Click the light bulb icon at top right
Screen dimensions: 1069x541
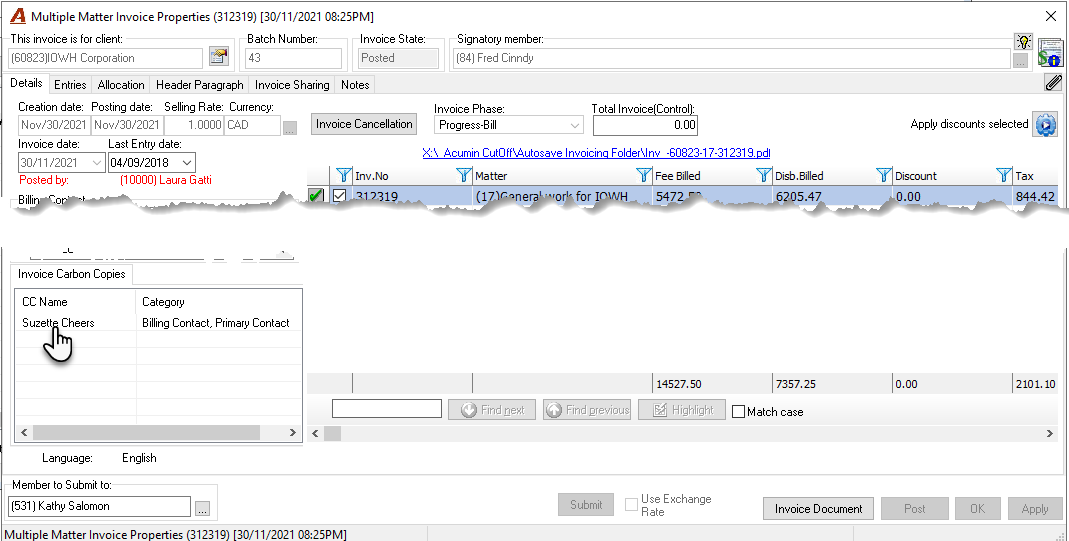[x=1023, y=41]
